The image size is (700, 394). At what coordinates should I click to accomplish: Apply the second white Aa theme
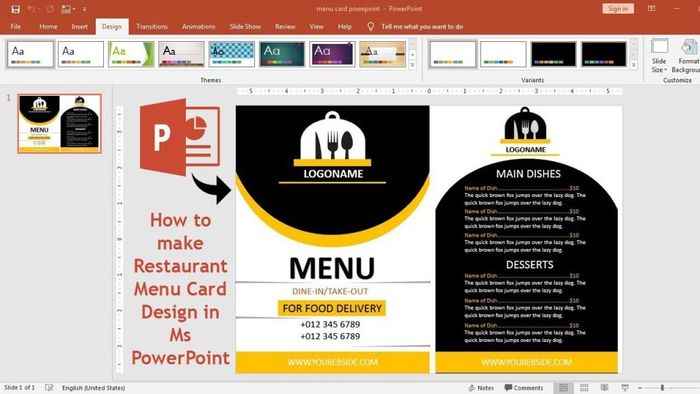[x=80, y=54]
